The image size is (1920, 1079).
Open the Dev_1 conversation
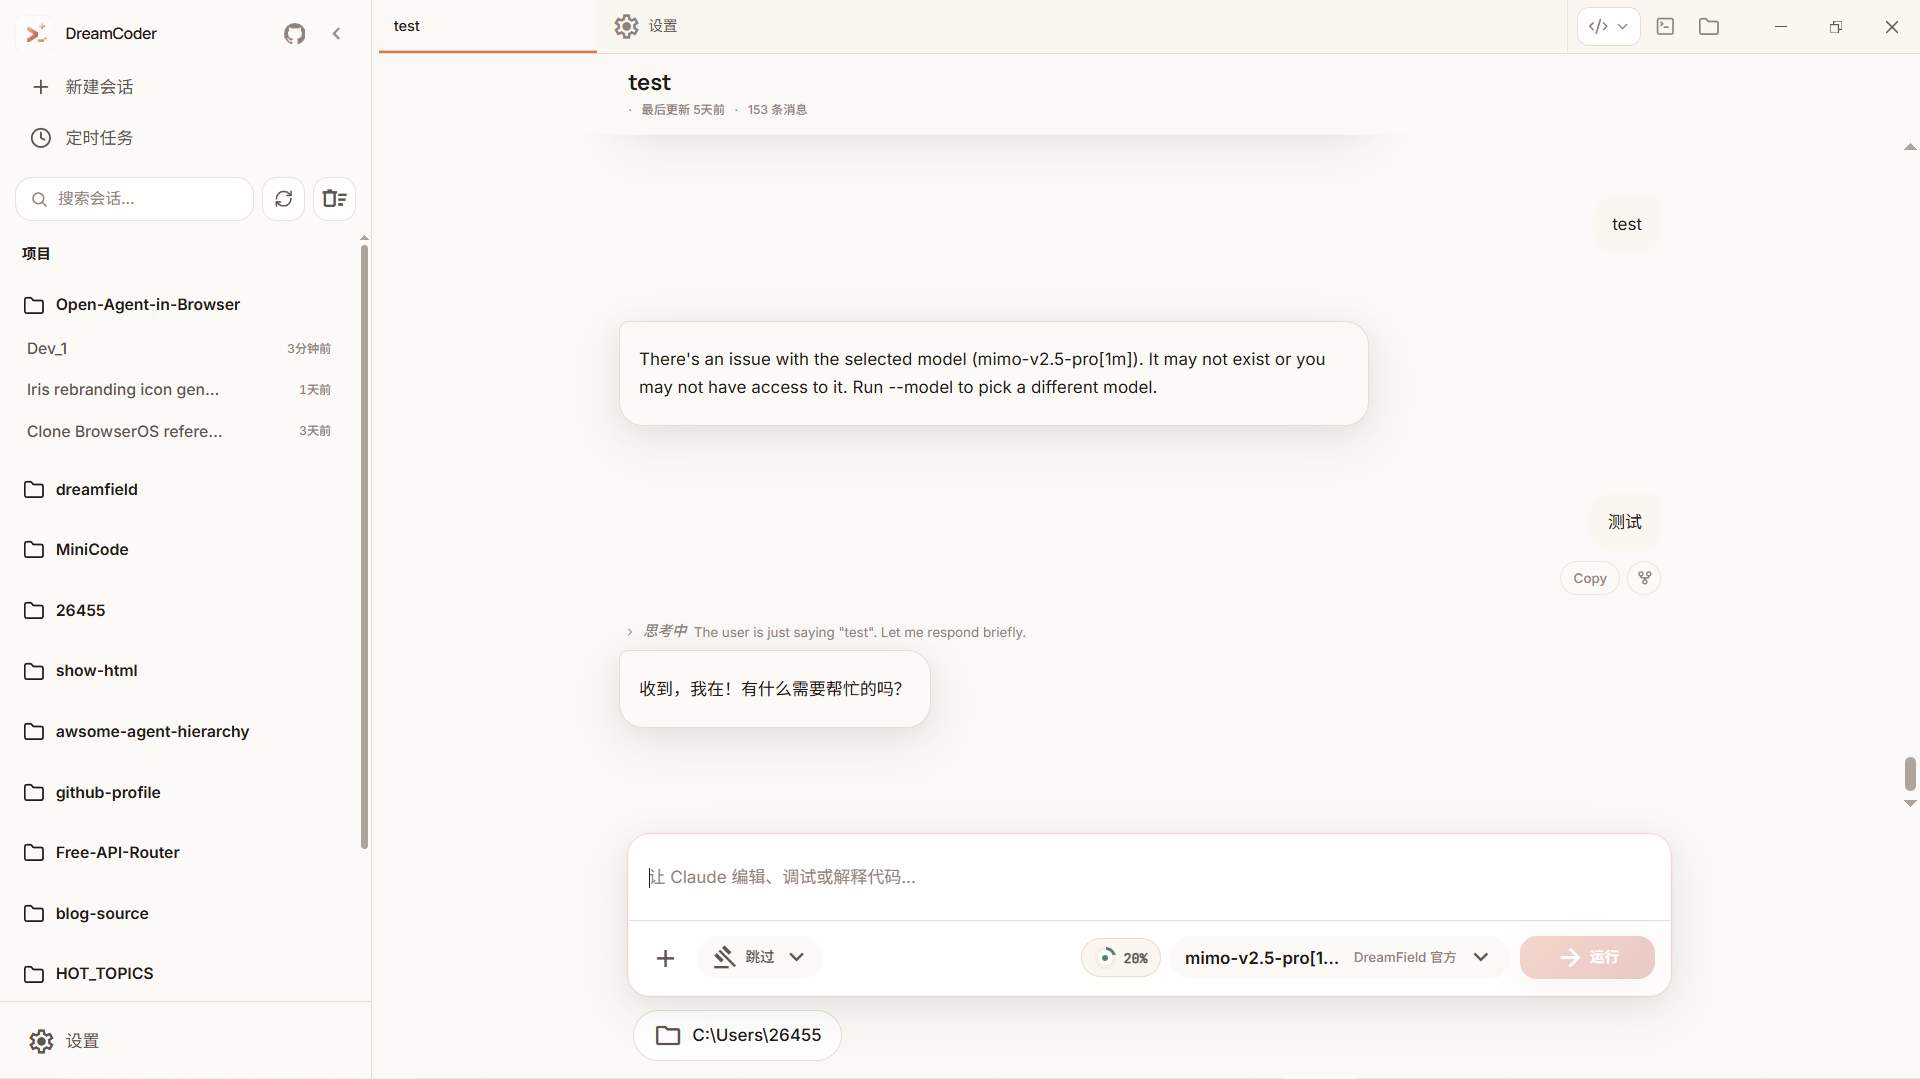(180, 349)
